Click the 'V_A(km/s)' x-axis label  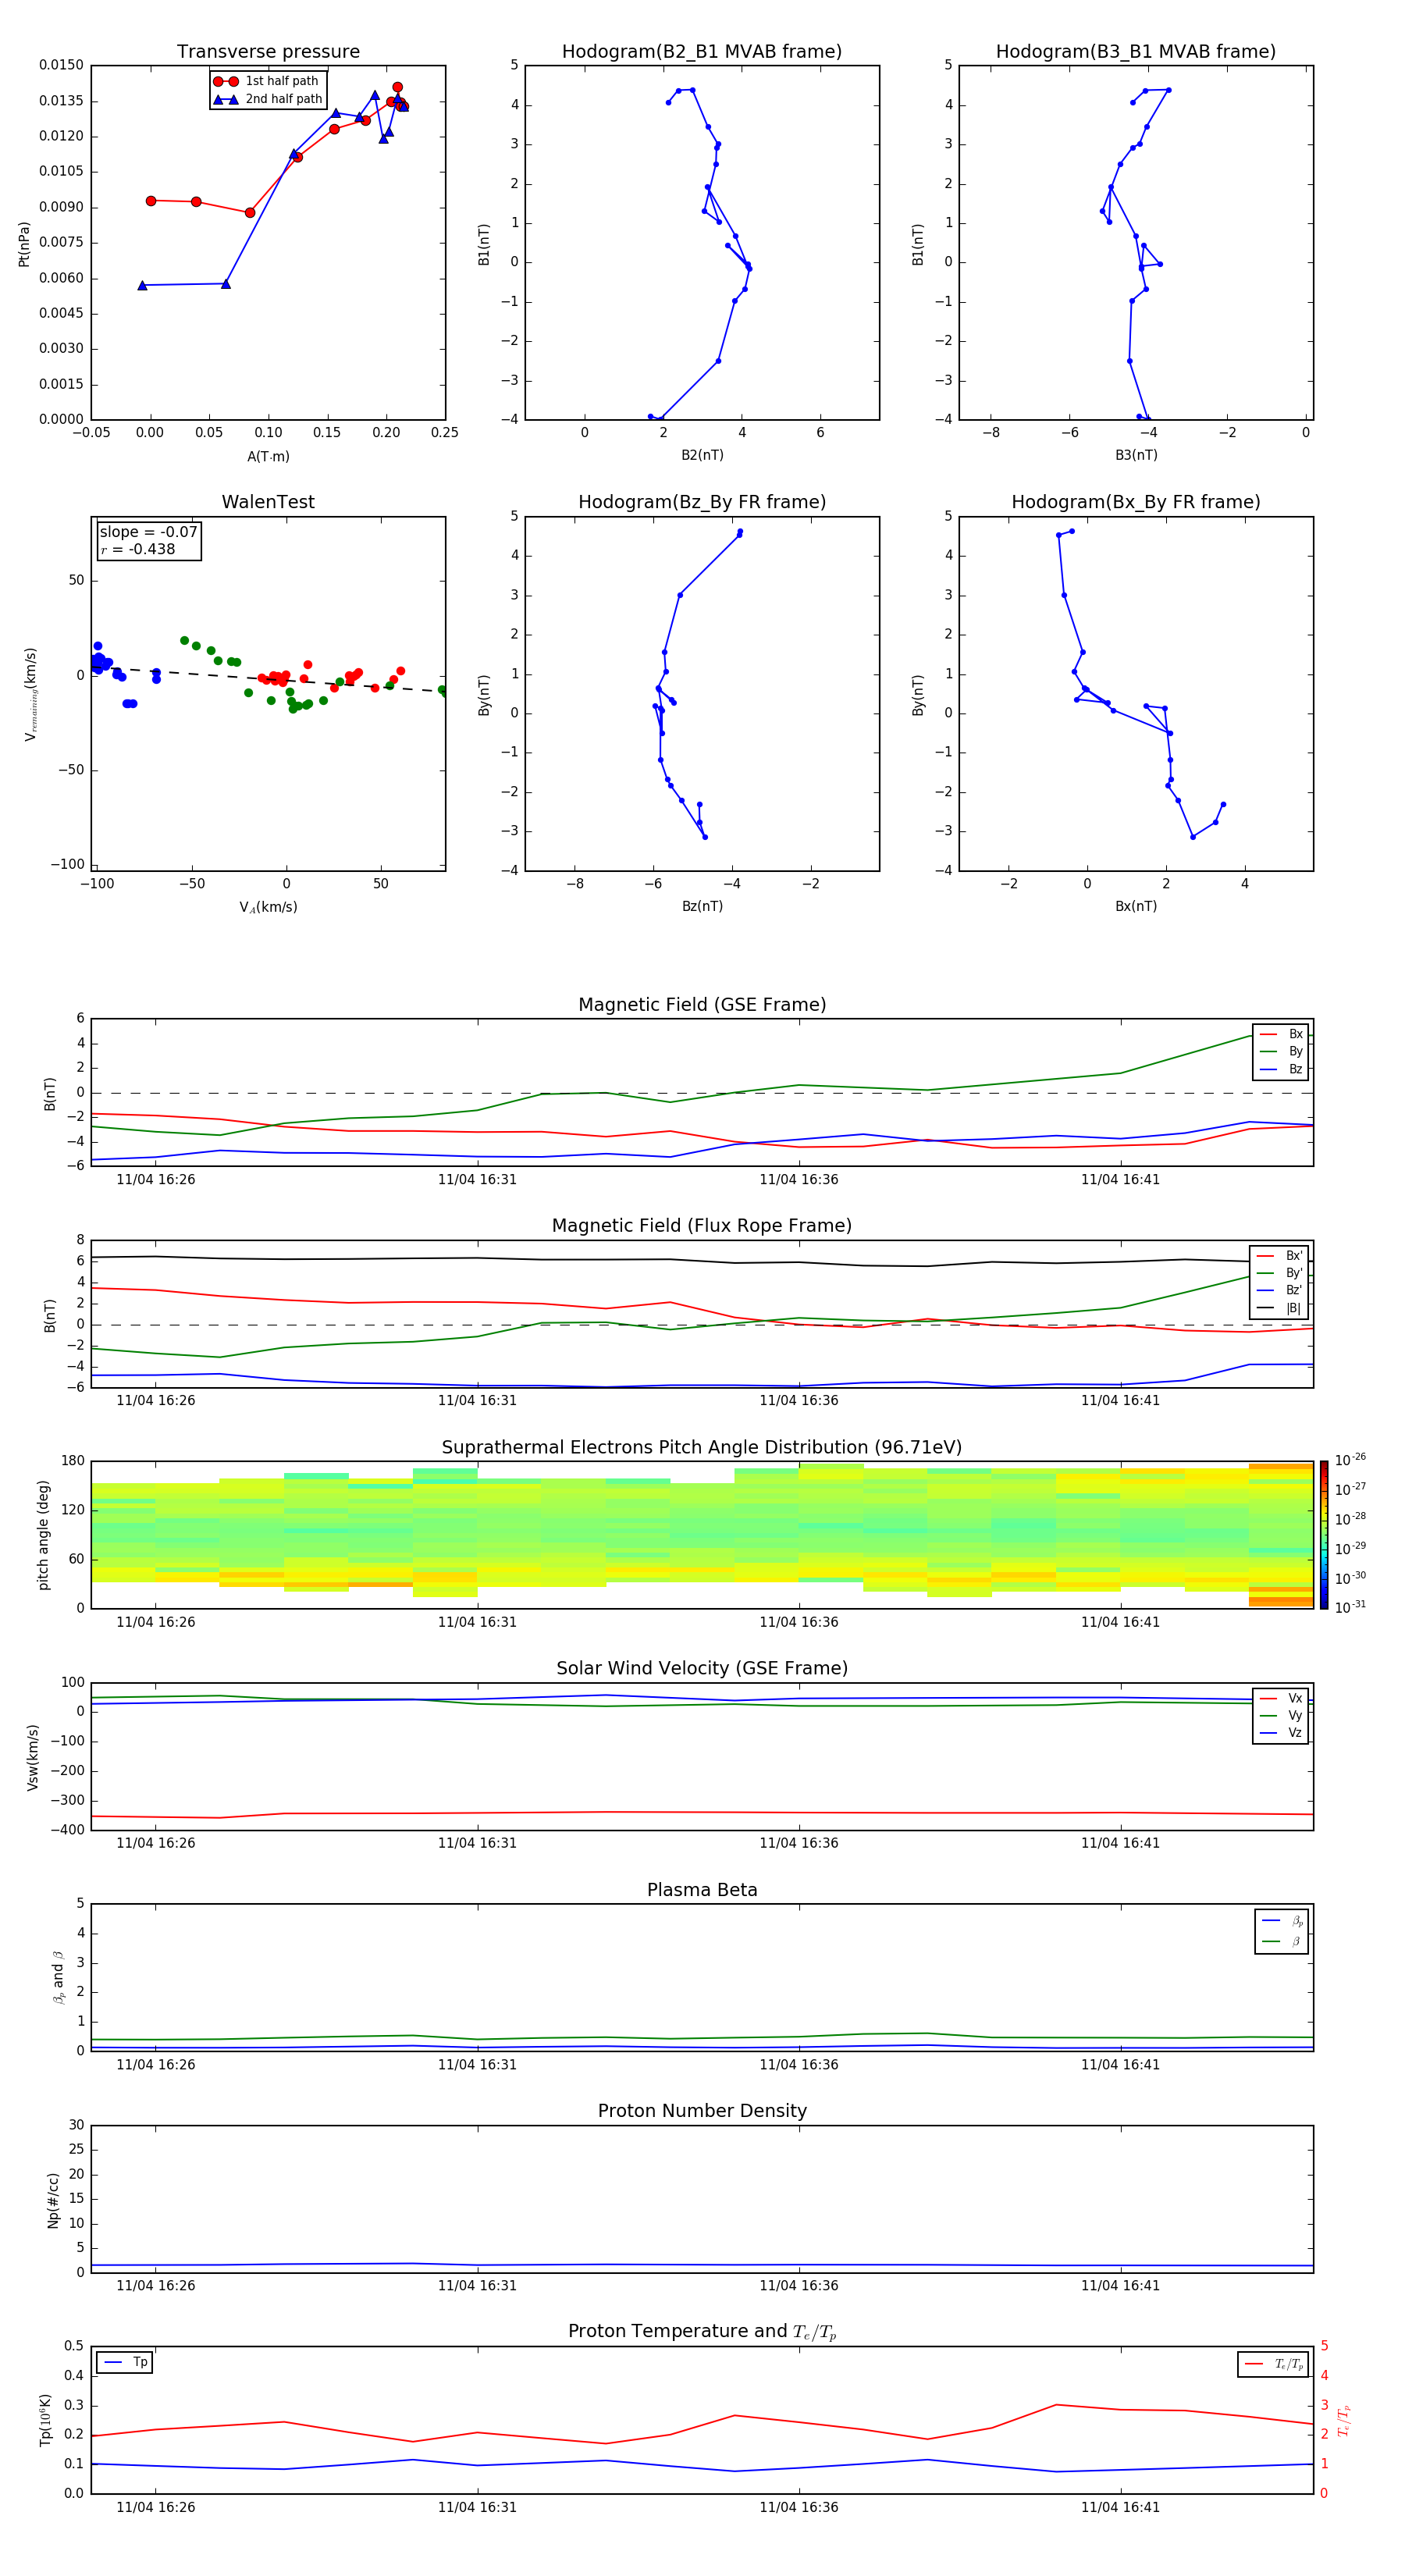[268, 907]
